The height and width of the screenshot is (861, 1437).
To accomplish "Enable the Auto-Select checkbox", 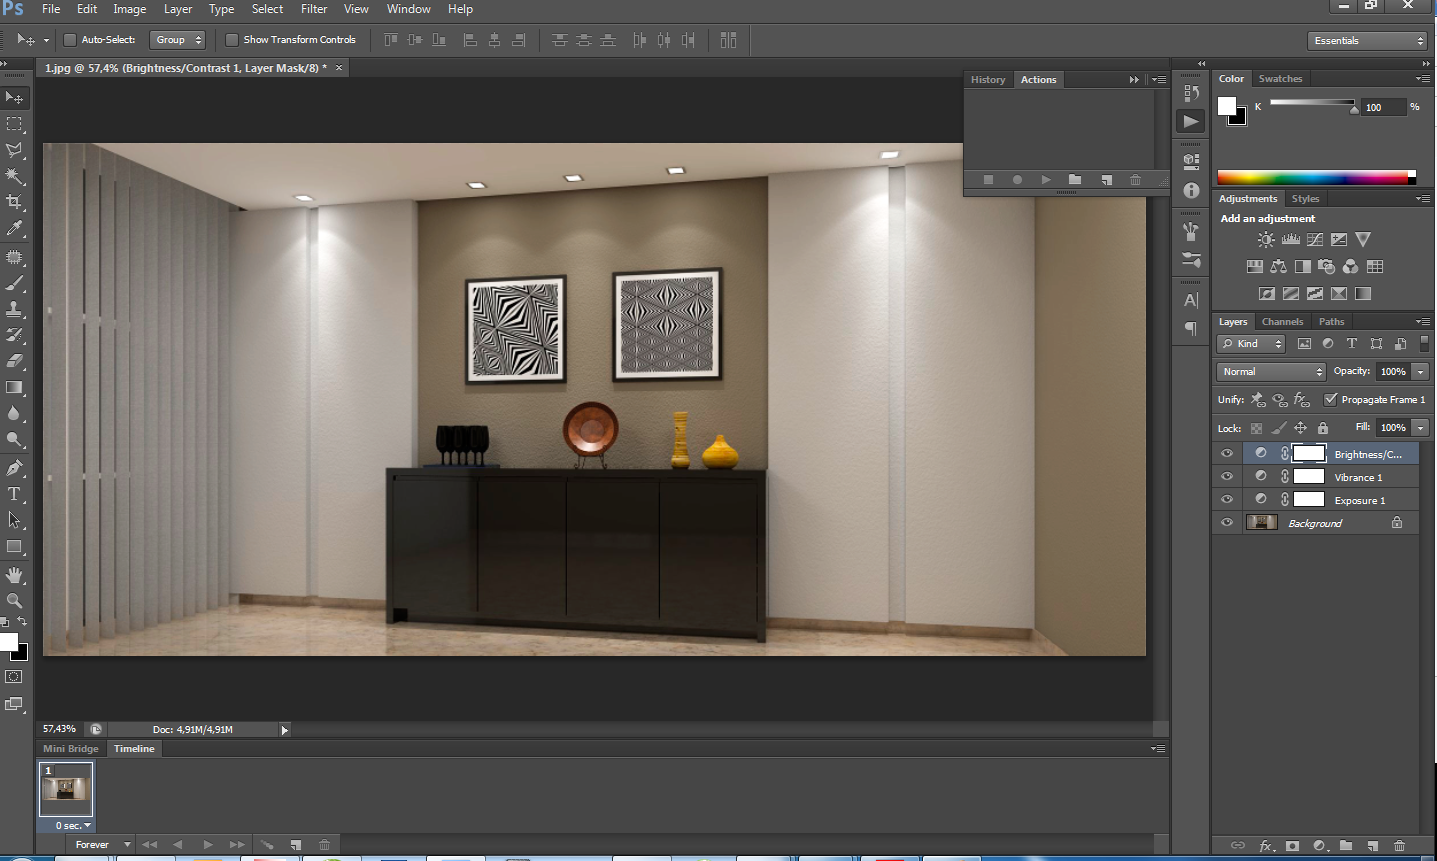I will [x=70, y=40].
